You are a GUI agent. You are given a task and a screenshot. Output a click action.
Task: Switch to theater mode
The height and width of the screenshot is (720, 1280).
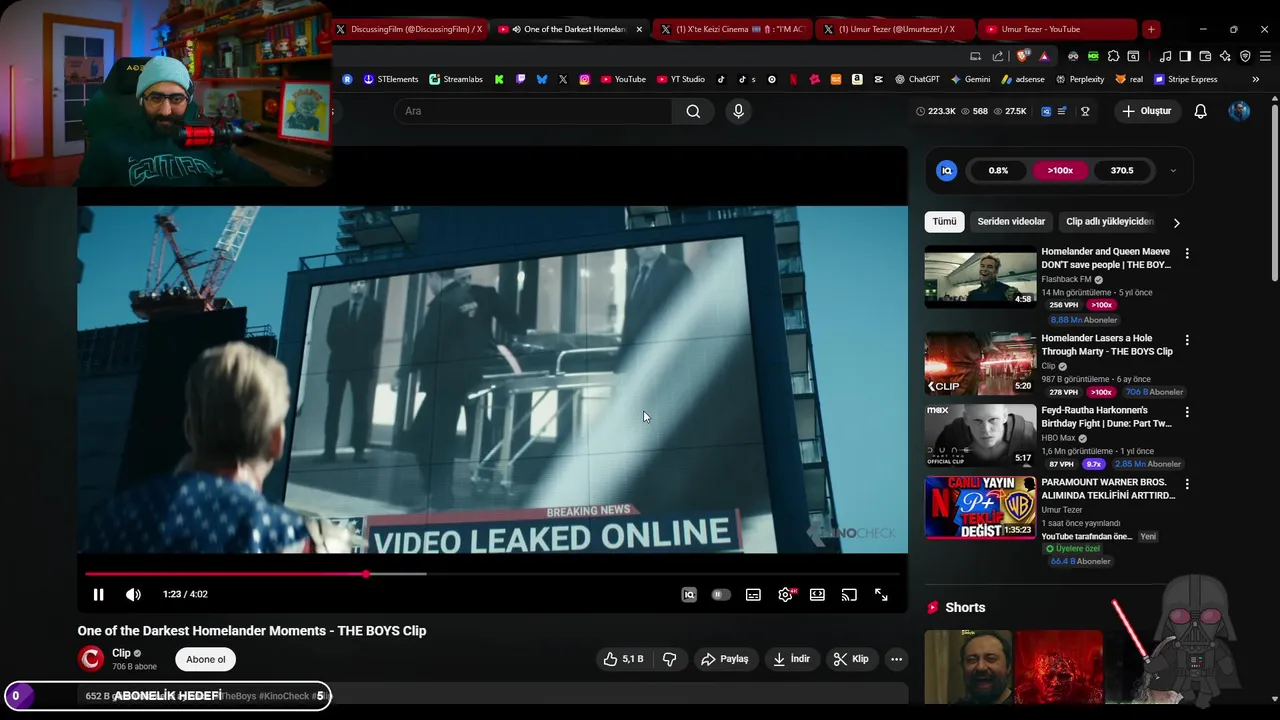pyautogui.click(x=817, y=594)
